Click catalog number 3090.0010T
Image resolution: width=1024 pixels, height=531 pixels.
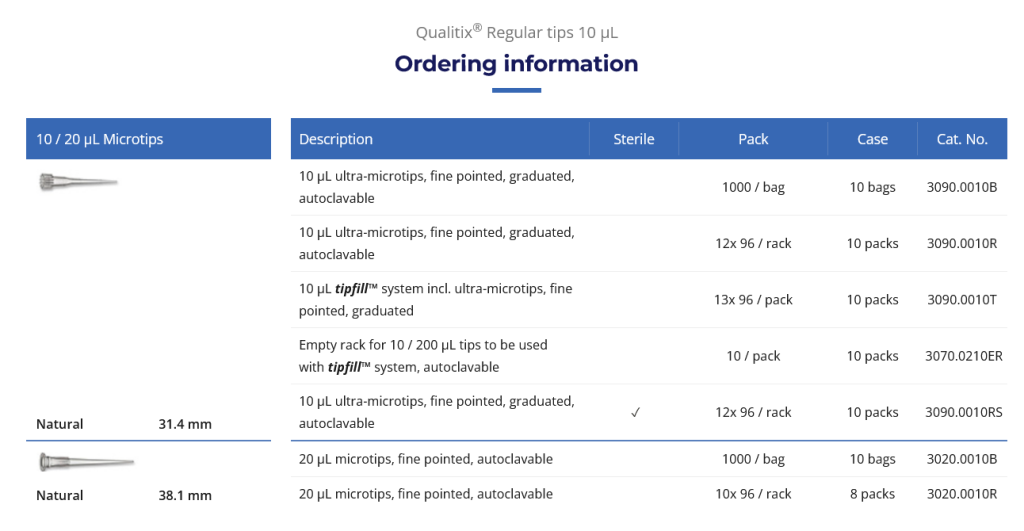click(x=962, y=299)
